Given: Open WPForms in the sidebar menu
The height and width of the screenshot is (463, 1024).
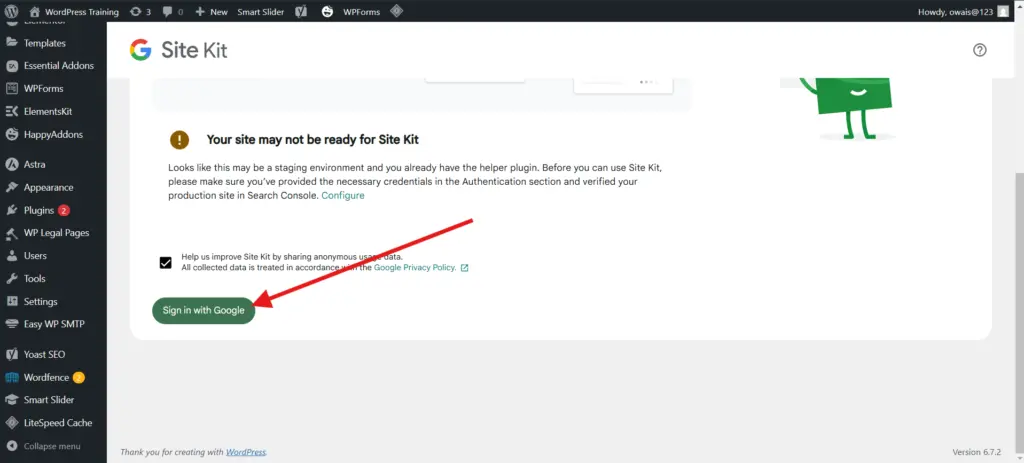Looking at the screenshot, I should click(44, 88).
